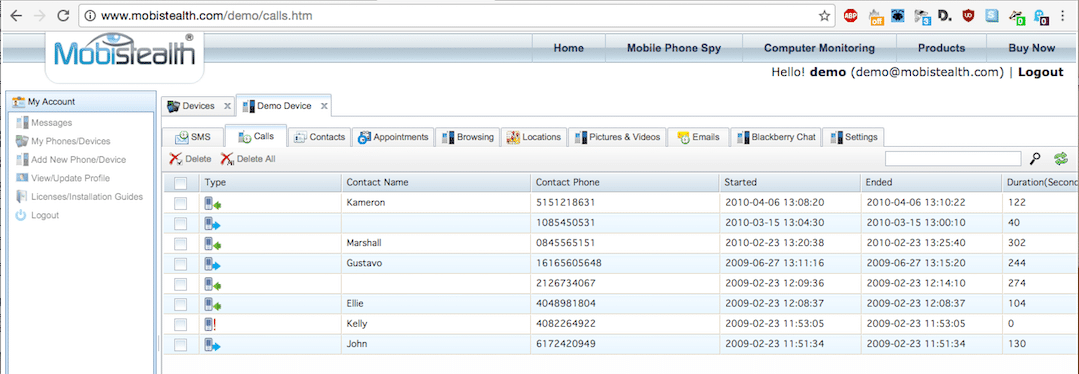Refresh call list with green arrows icon

coord(1060,159)
